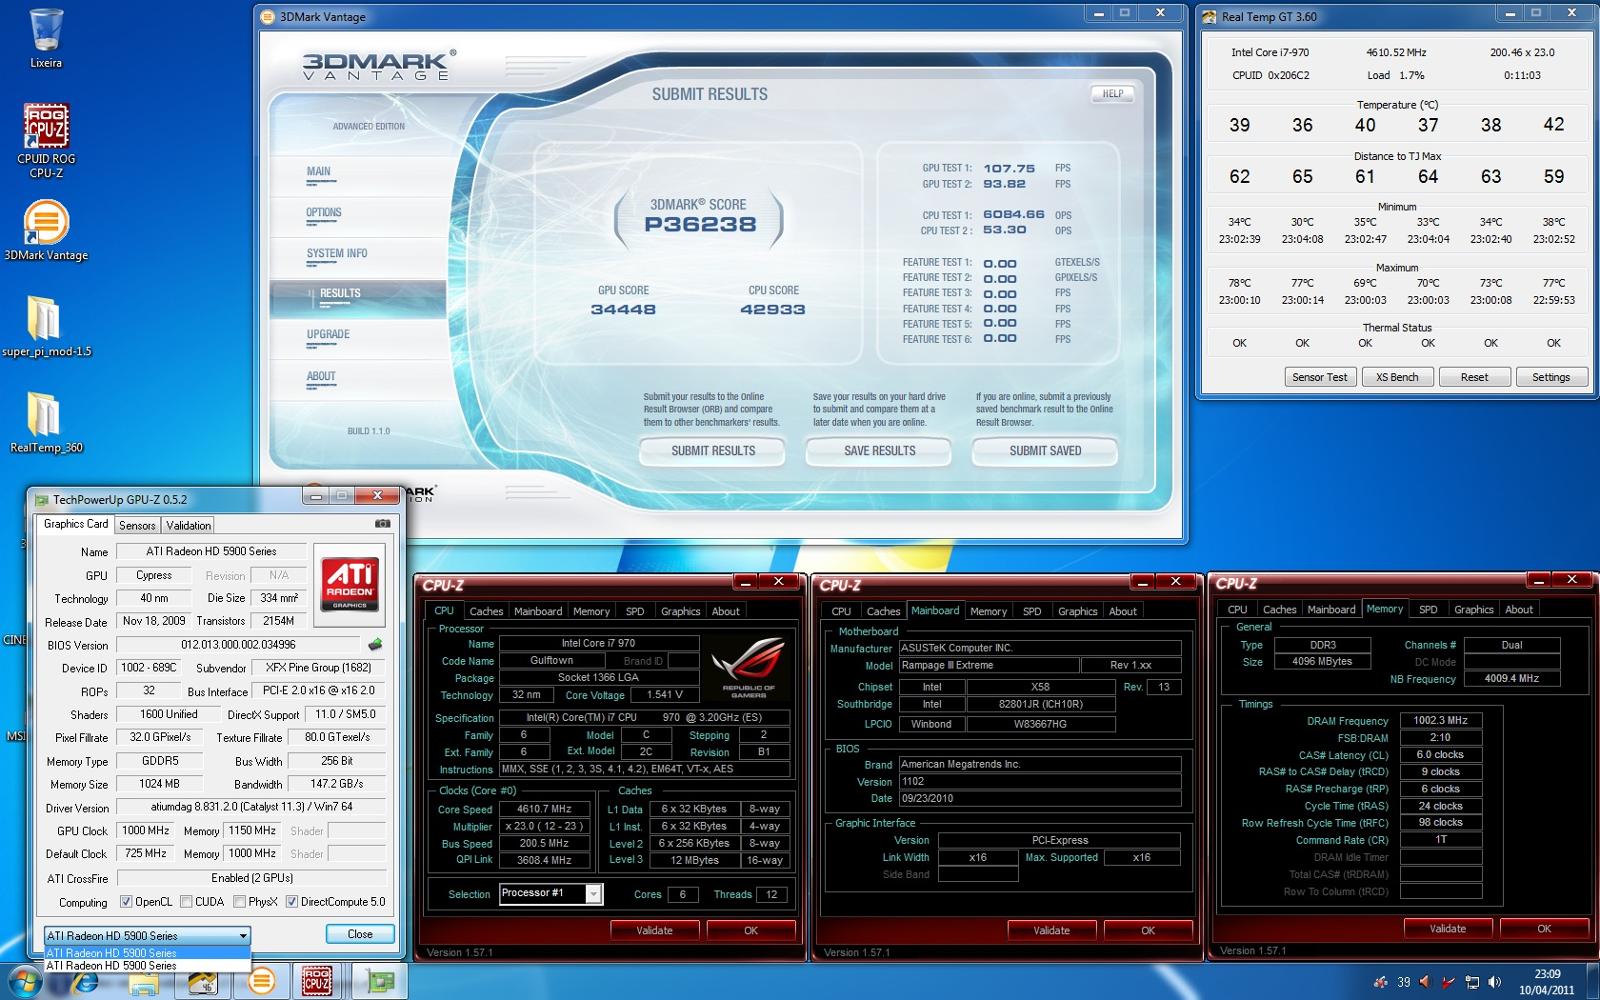Click the Real Temp tray icon showing 39
1600x1000 pixels.
(x=1404, y=982)
